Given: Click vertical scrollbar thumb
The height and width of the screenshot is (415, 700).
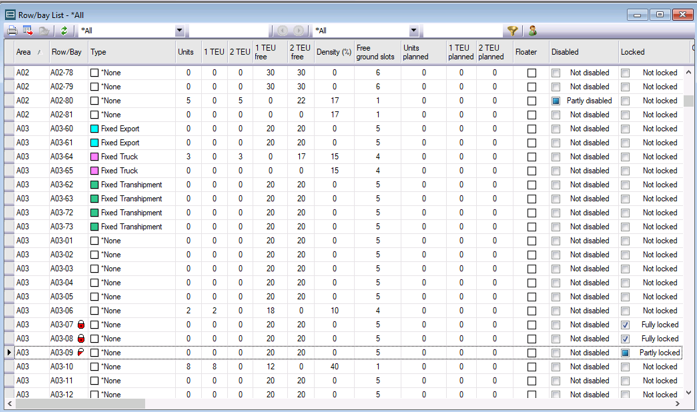Looking at the screenshot, I should (x=688, y=101).
